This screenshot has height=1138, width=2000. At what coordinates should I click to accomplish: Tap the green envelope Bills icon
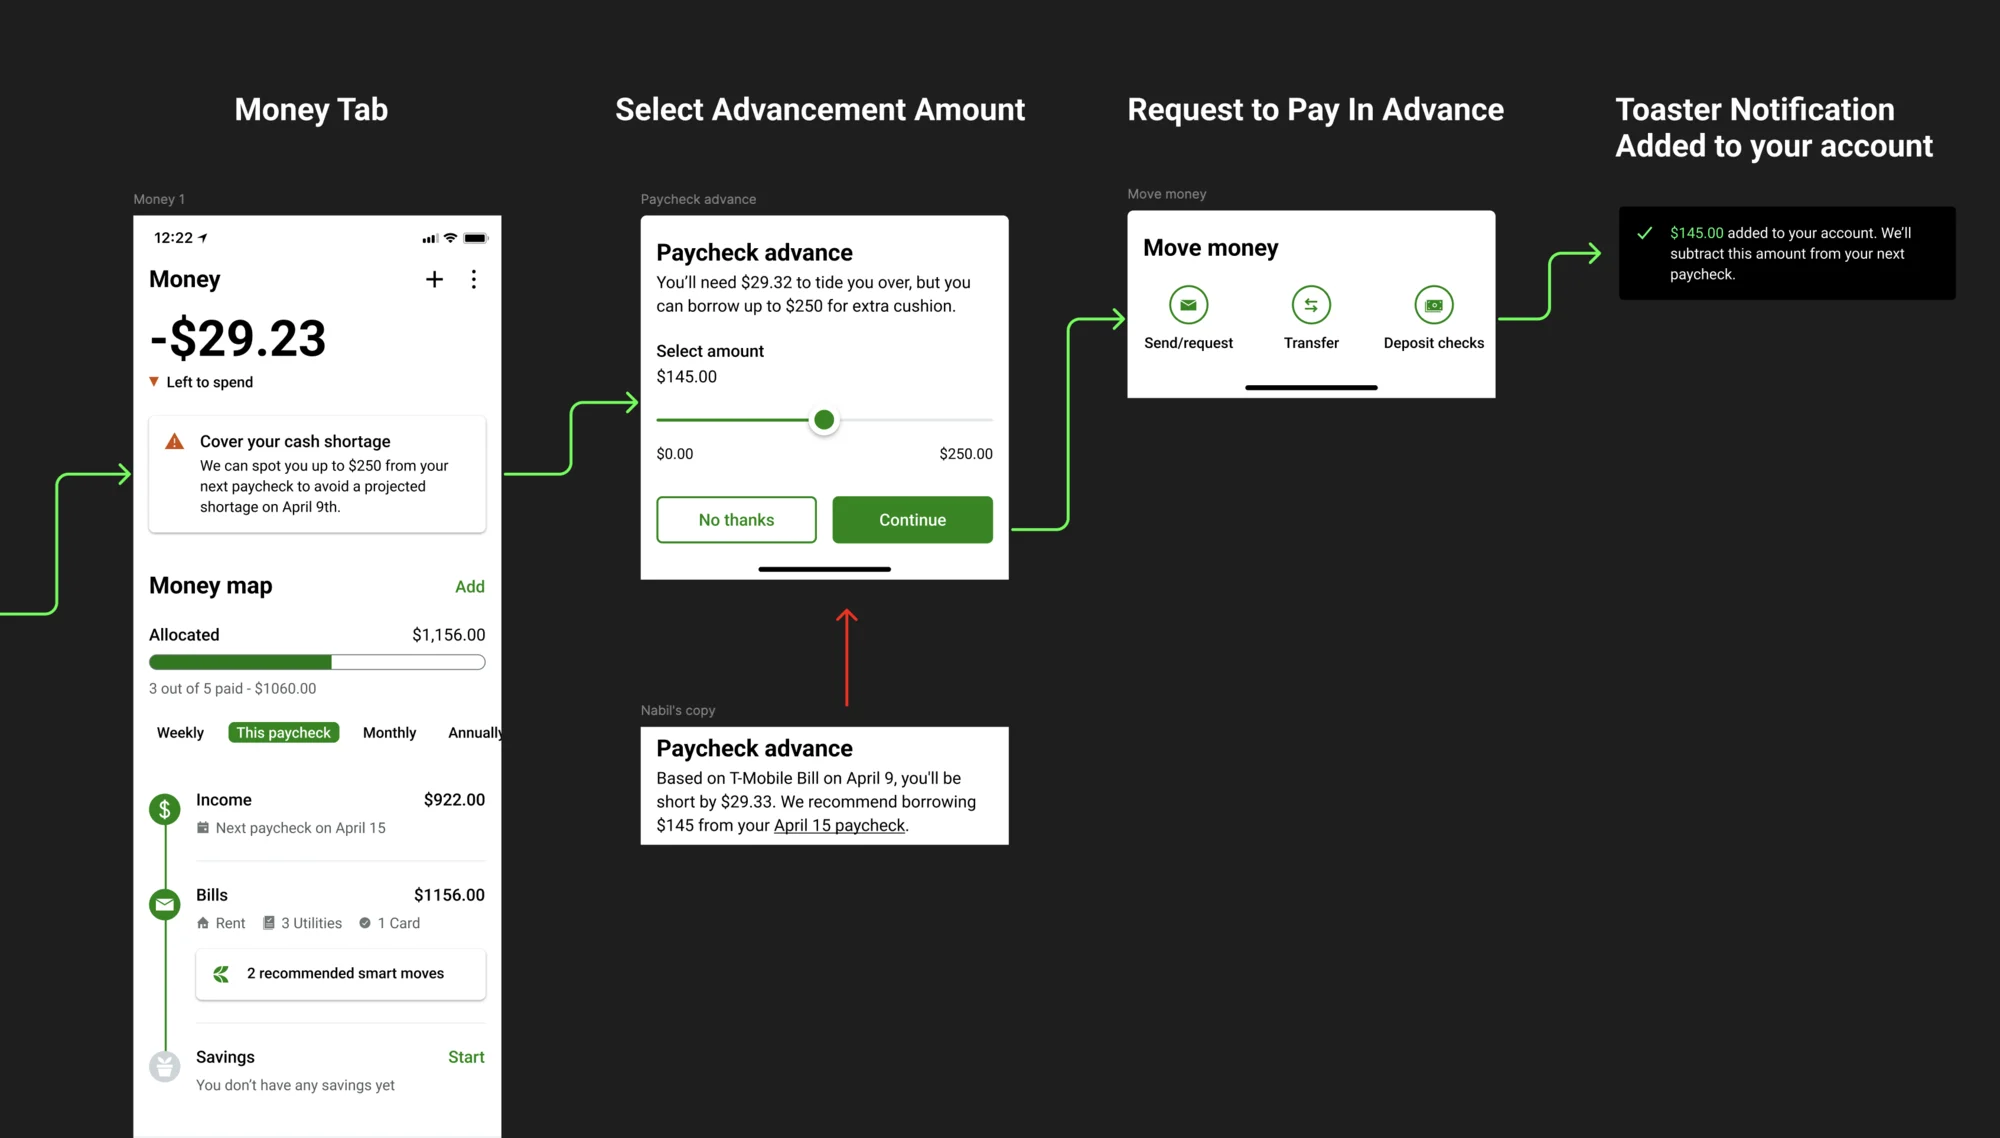(x=165, y=905)
